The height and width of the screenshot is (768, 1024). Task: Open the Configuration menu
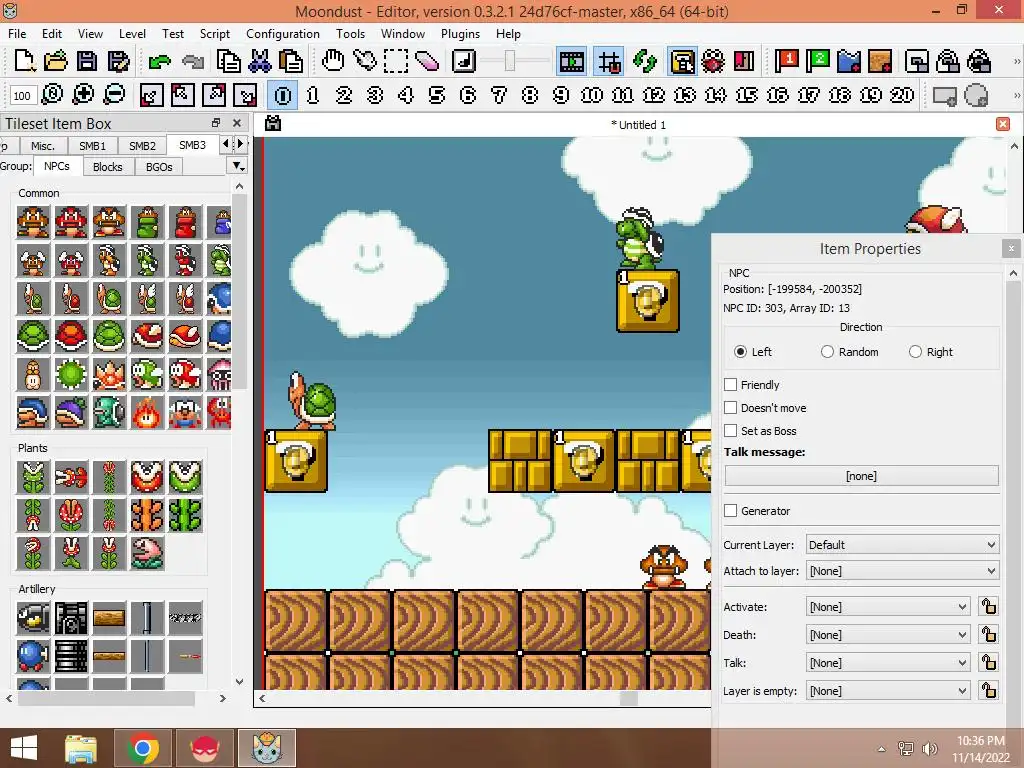click(283, 33)
